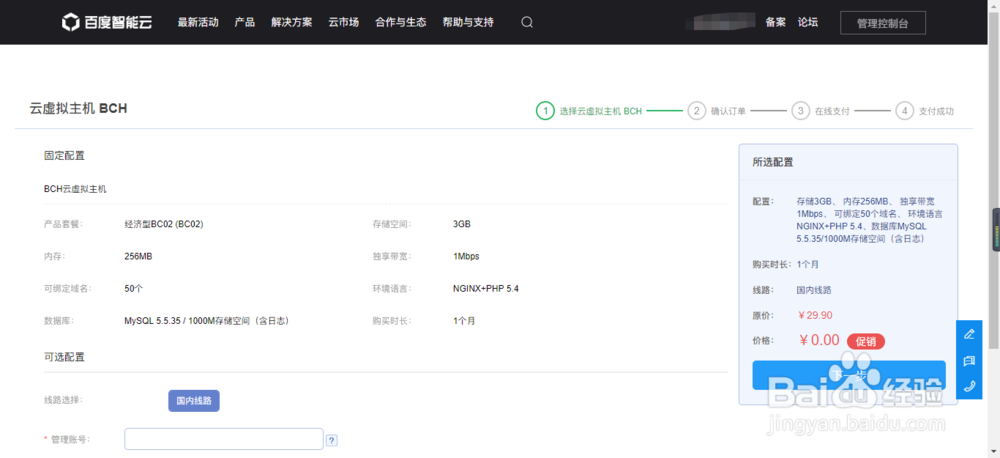Click the 论坛 link
Viewport: 1000px width, 458px height.
807,22
